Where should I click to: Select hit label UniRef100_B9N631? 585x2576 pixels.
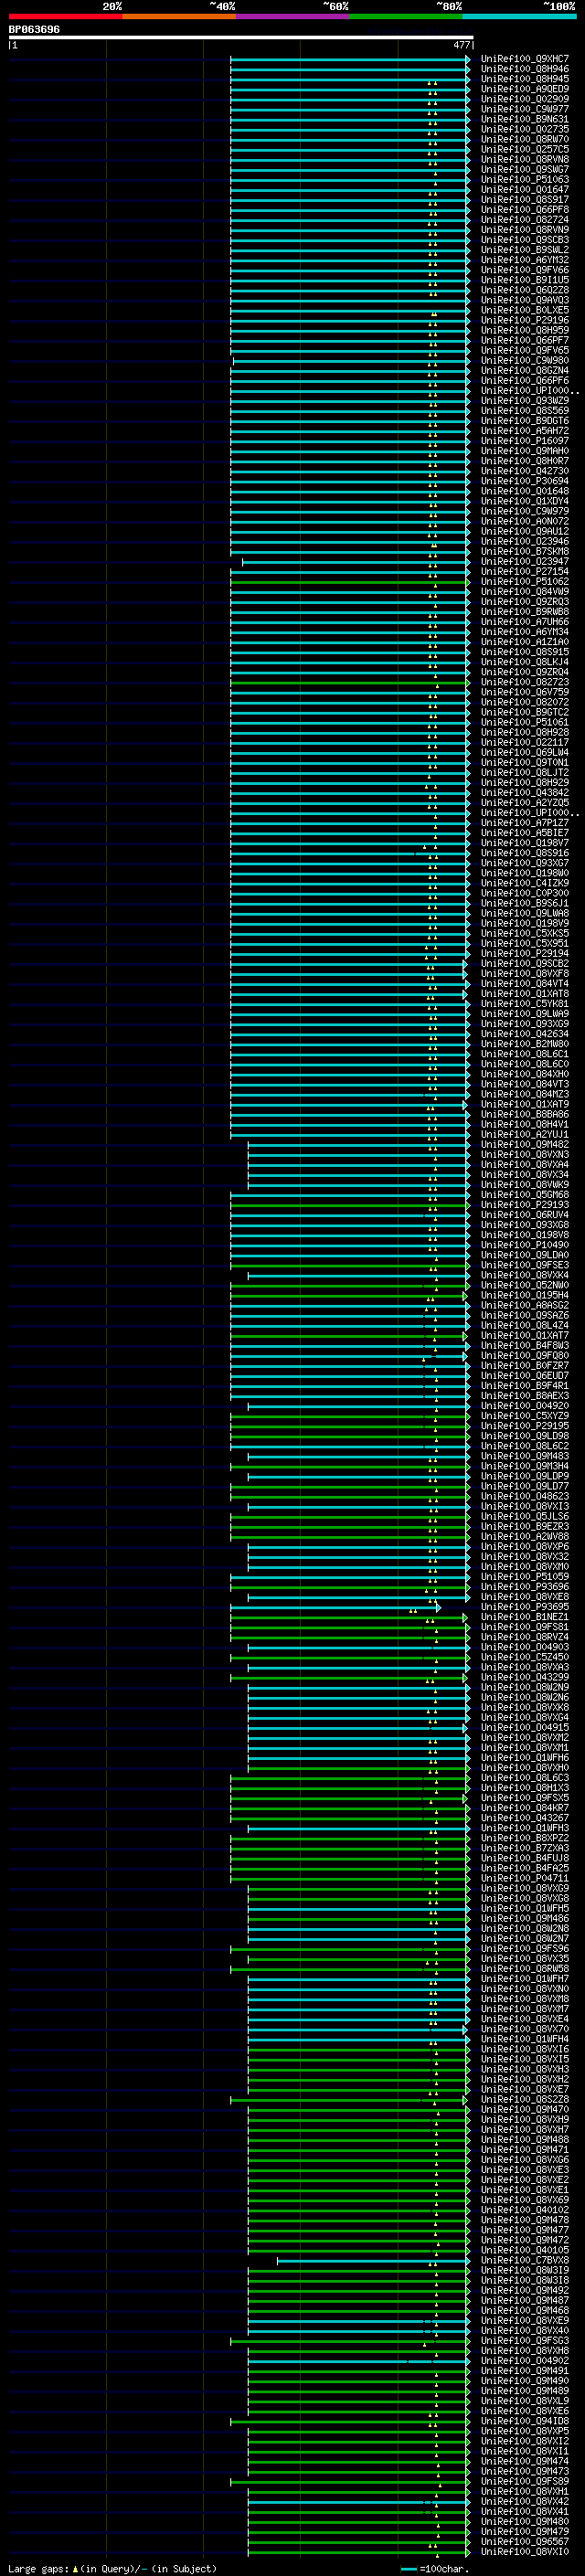525,119
